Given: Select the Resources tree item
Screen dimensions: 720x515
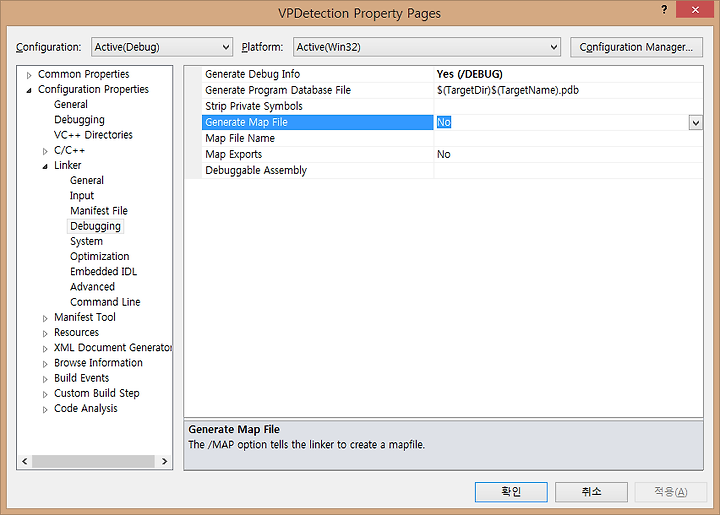Looking at the screenshot, I should 76,332.
